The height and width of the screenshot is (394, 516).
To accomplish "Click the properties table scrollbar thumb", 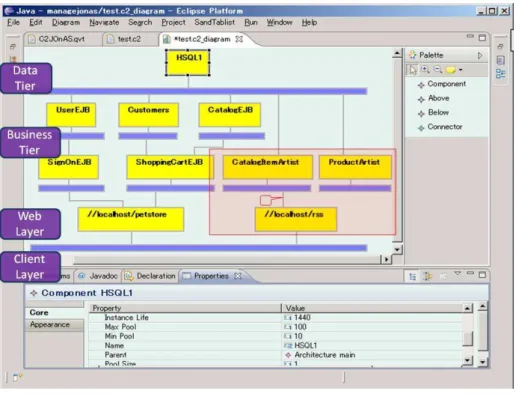I will tap(468, 339).
